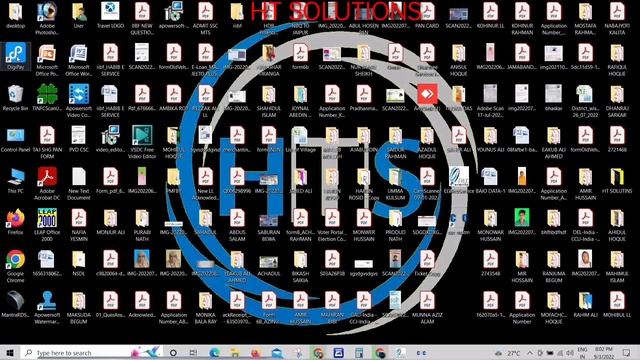Open the DHANRAJ SARKAR folder
This screenshot has height=360, width=640.
[617, 100]
